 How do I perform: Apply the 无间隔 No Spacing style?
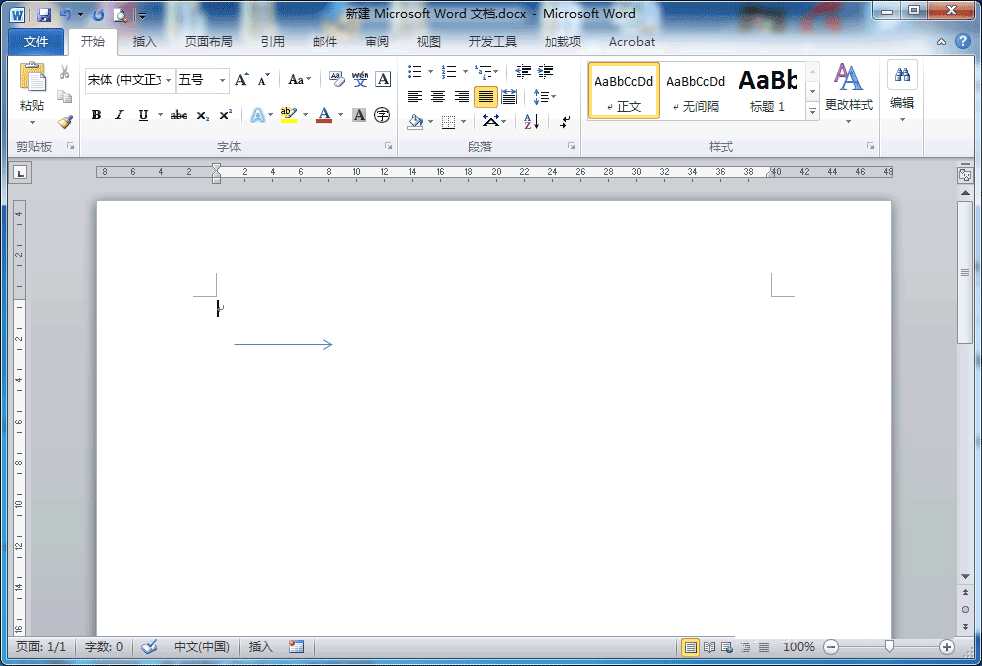click(695, 91)
